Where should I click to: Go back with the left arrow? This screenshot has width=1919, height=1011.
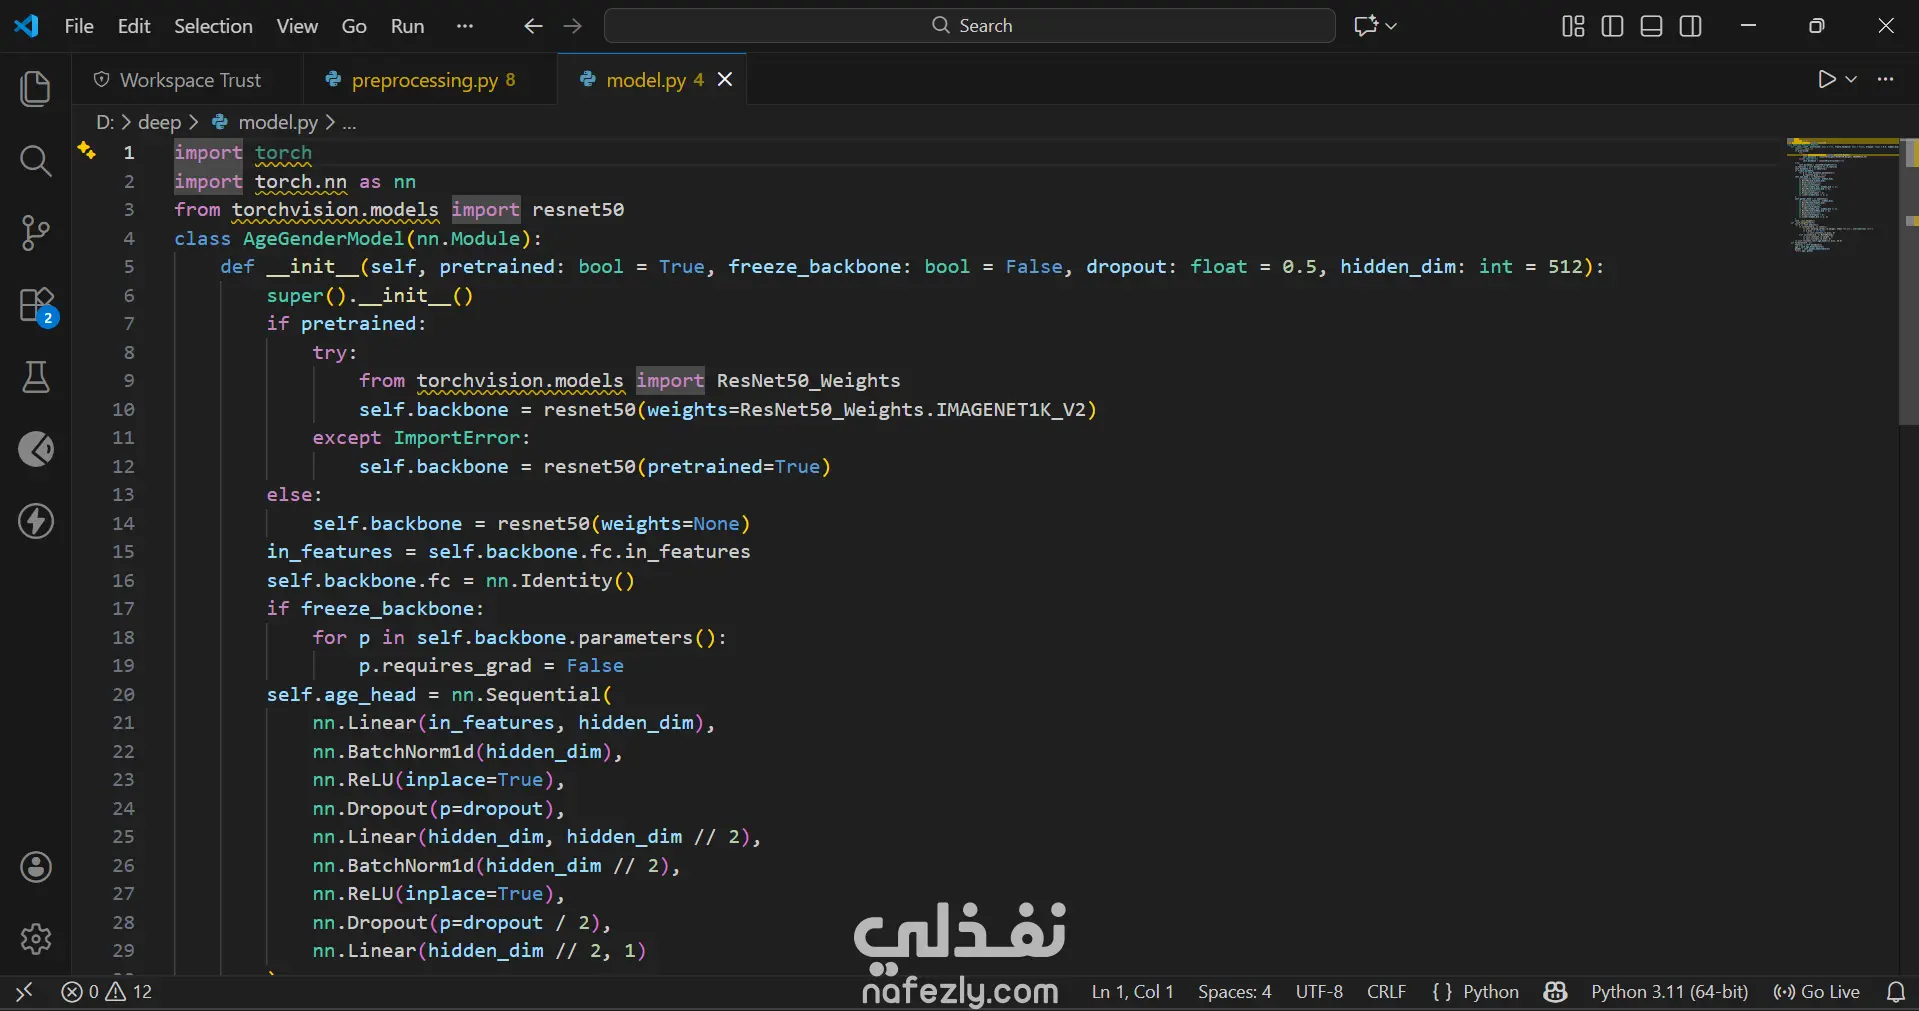coord(534,26)
